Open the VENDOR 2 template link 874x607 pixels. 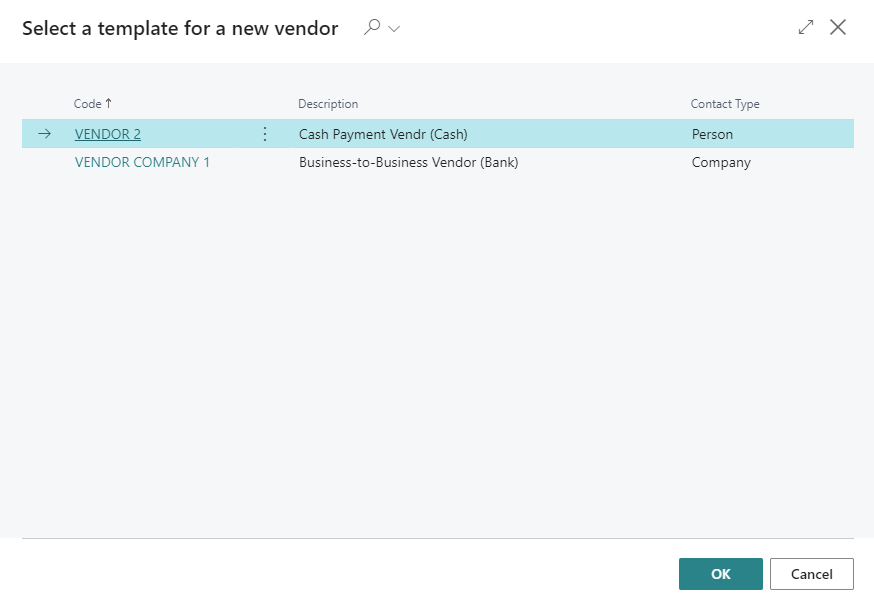coord(108,134)
